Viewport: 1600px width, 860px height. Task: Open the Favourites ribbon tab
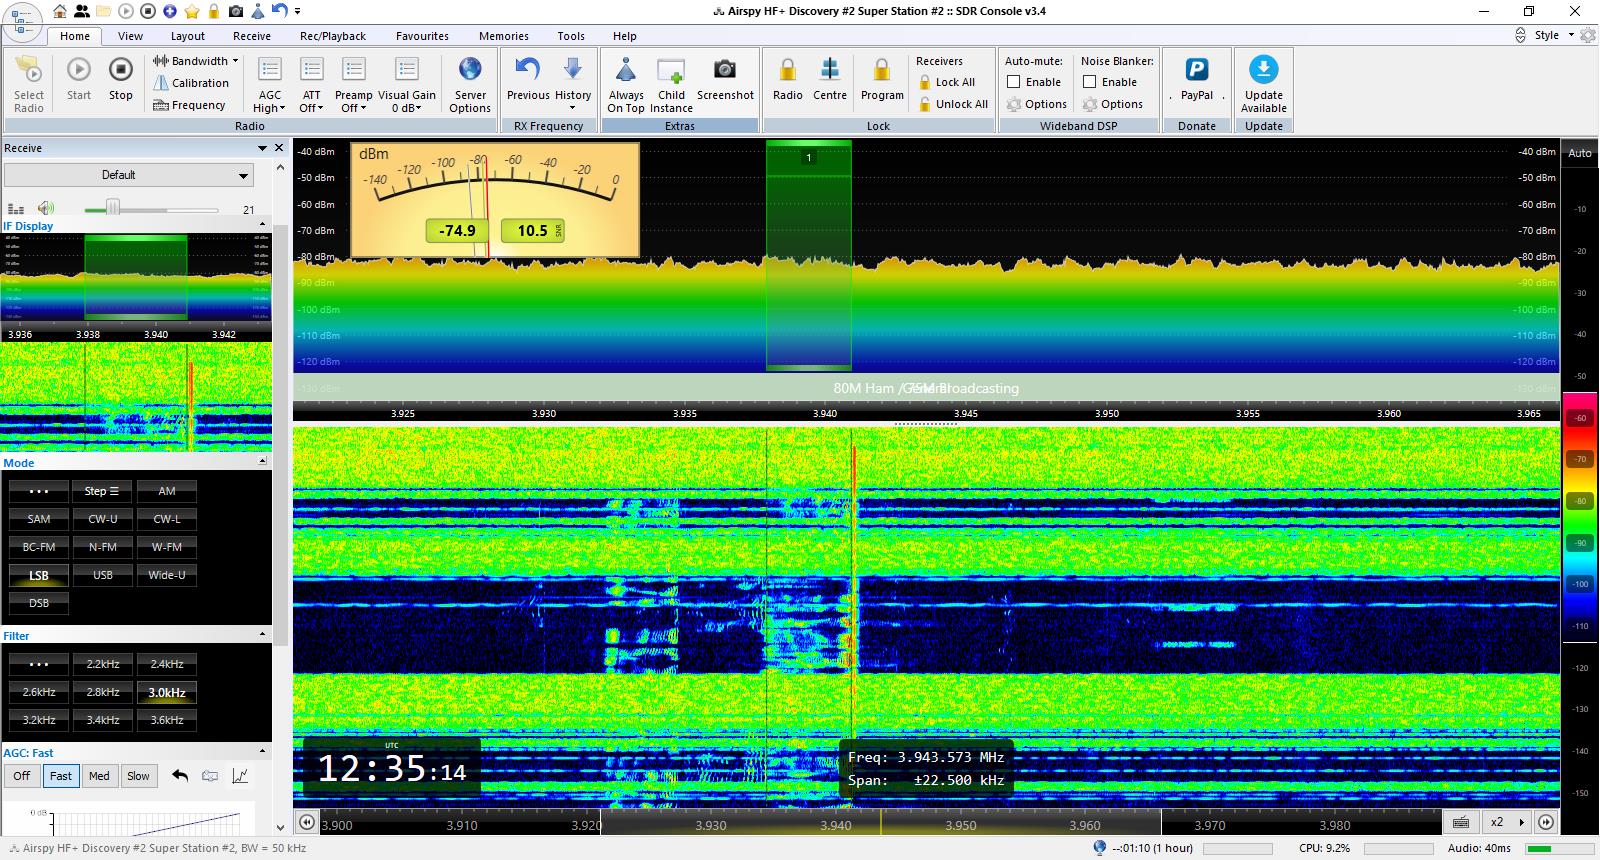pos(422,36)
